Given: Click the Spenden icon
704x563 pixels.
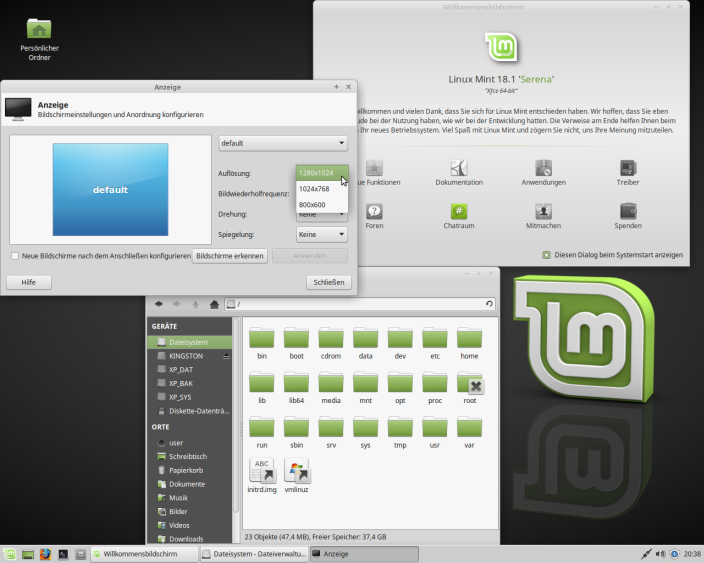Looking at the screenshot, I should [628, 211].
